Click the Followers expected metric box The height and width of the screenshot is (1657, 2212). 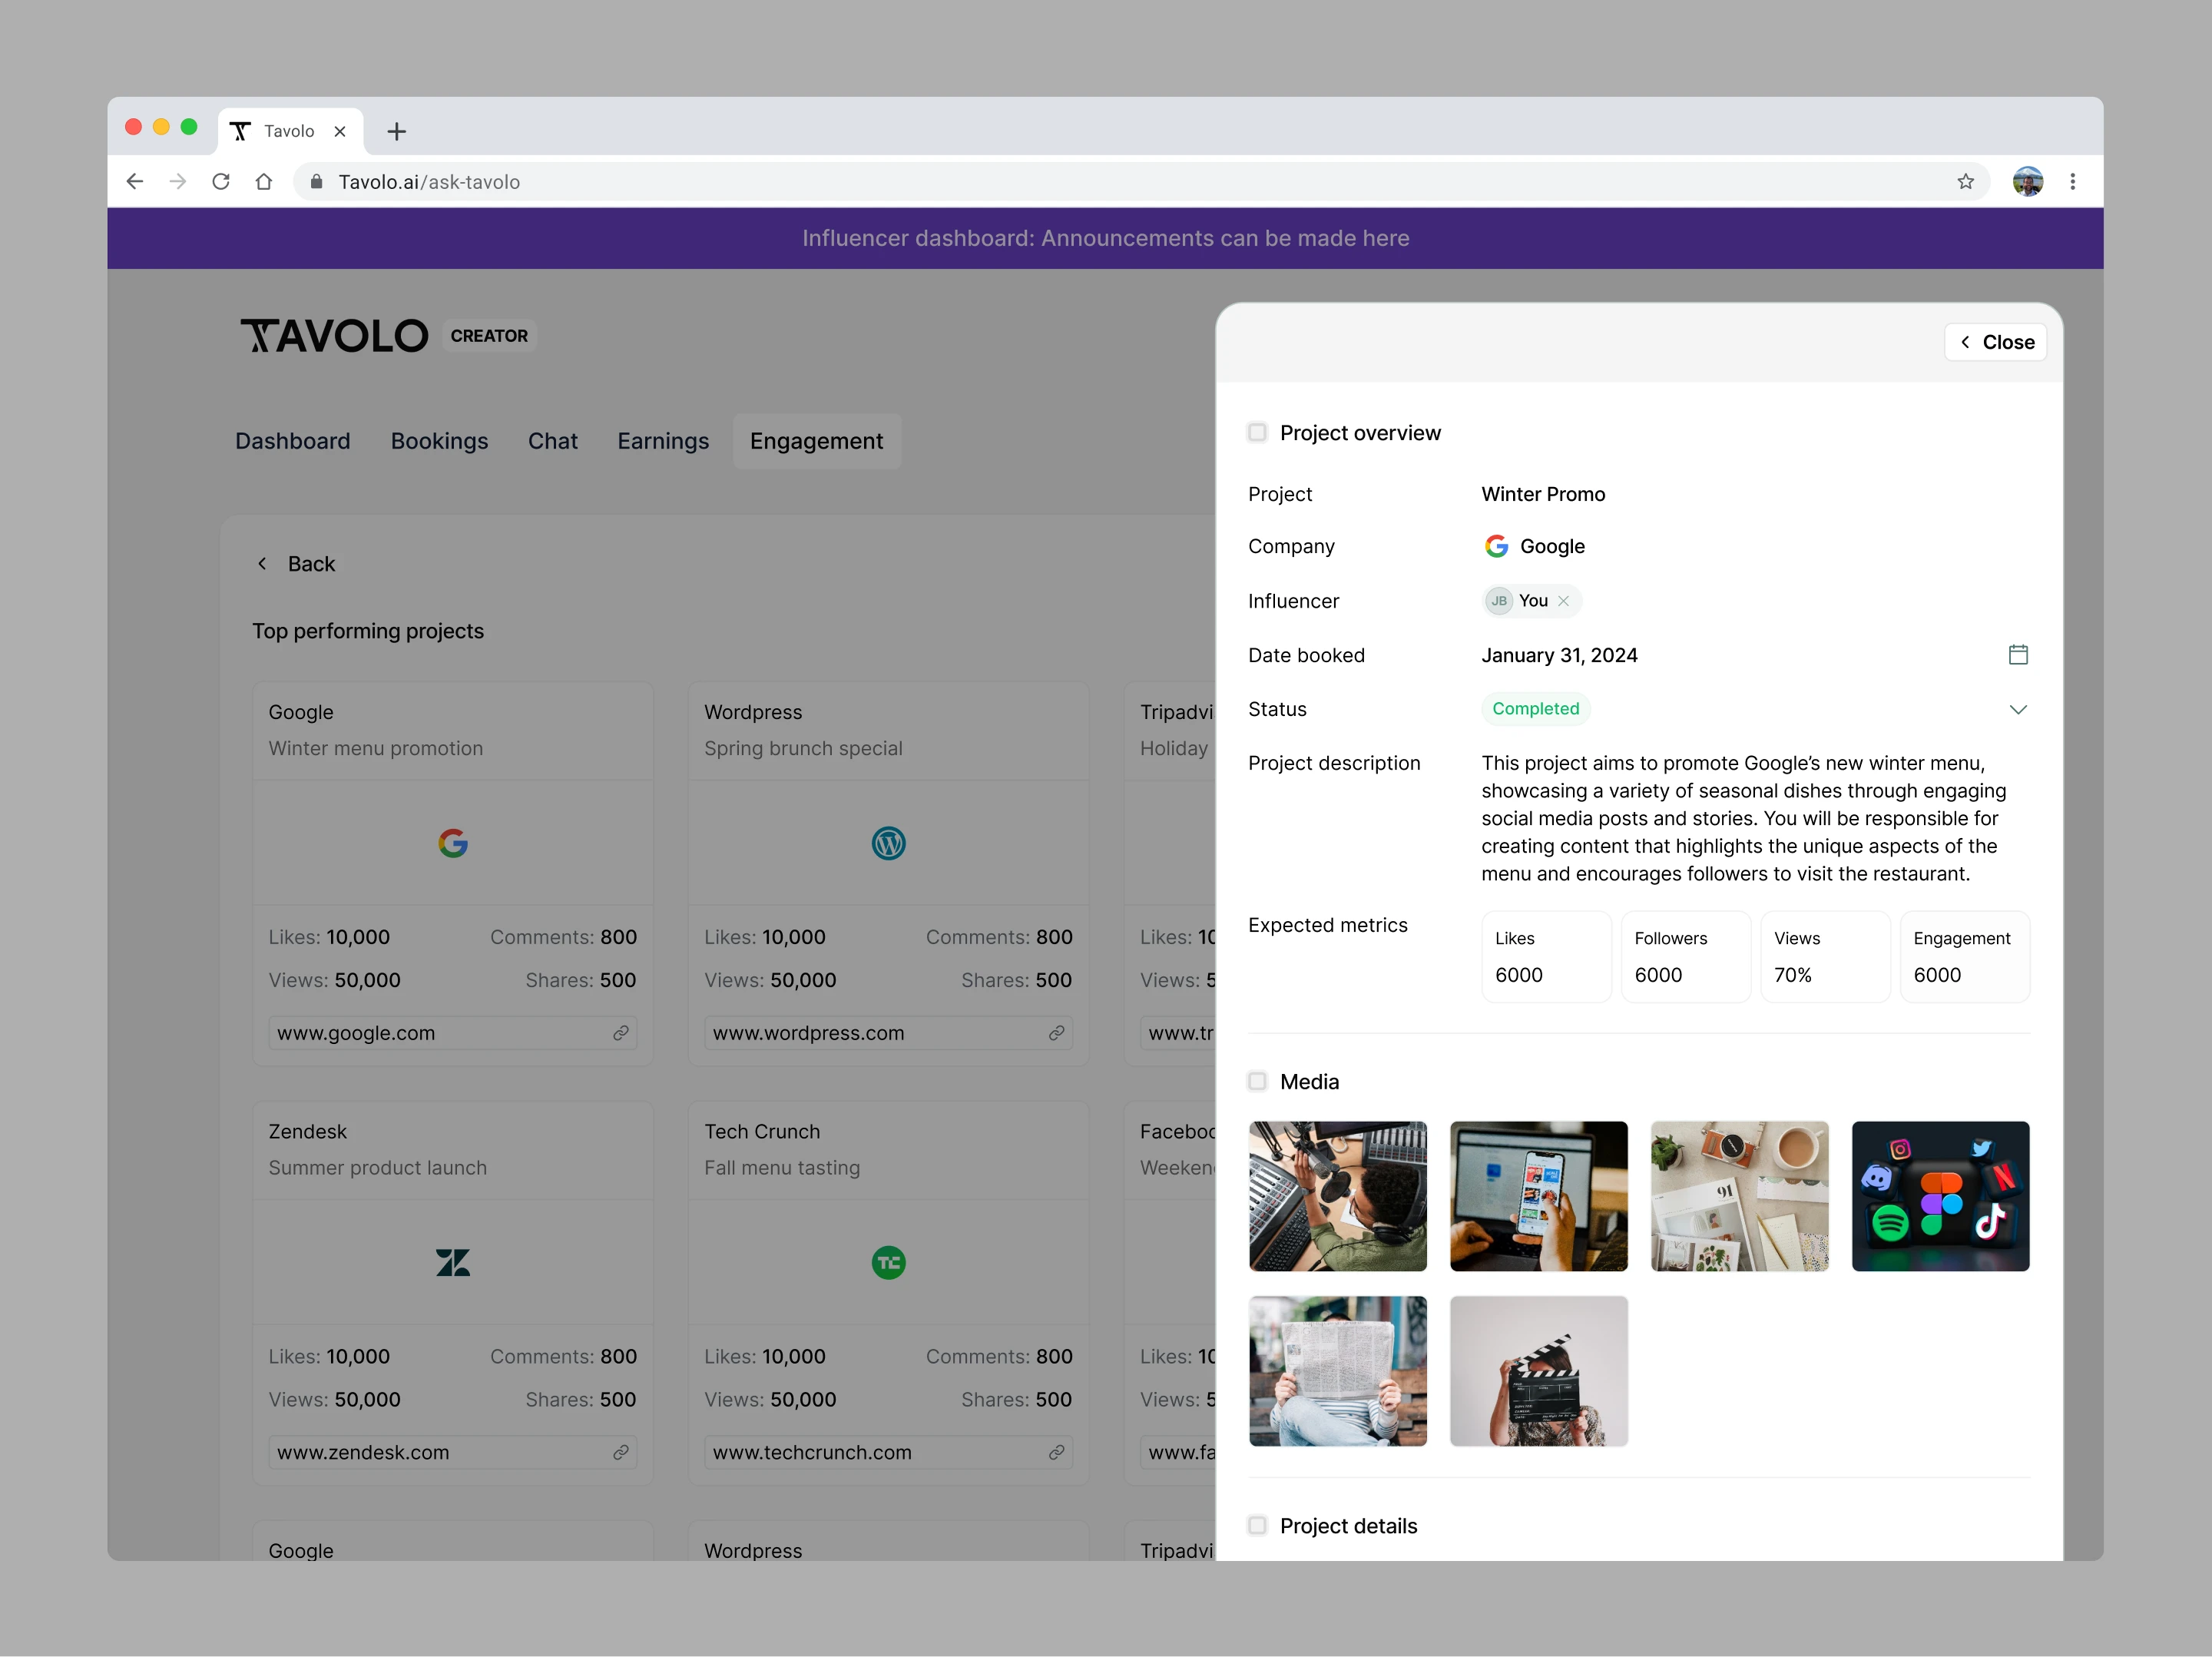point(1685,956)
